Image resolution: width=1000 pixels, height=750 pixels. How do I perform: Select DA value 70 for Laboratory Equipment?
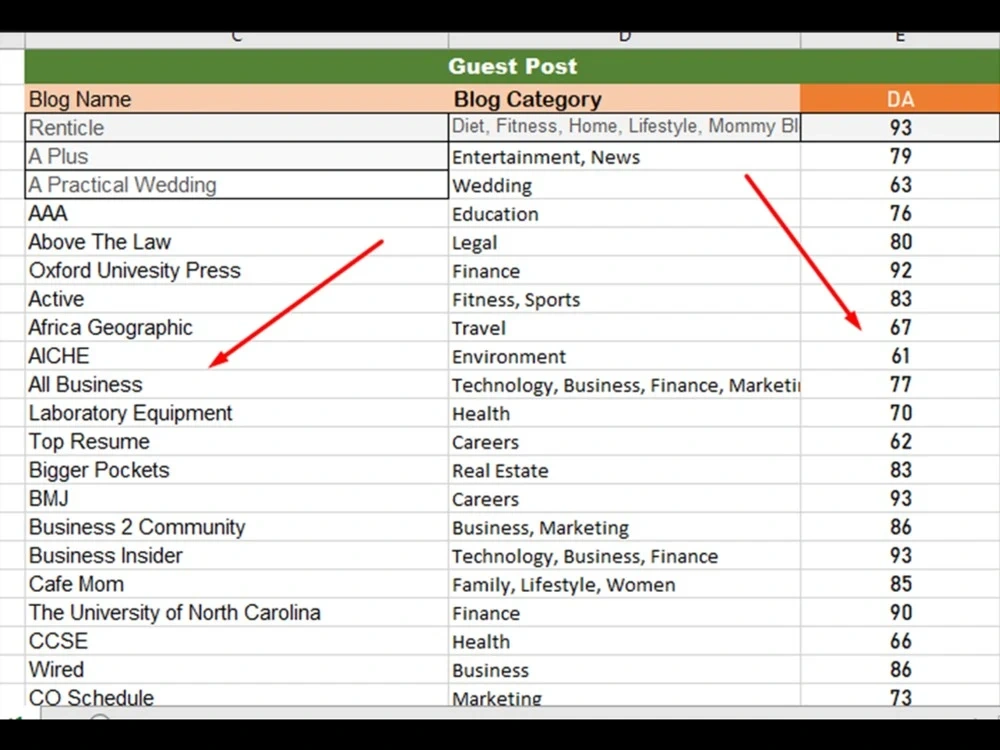click(900, 413)
